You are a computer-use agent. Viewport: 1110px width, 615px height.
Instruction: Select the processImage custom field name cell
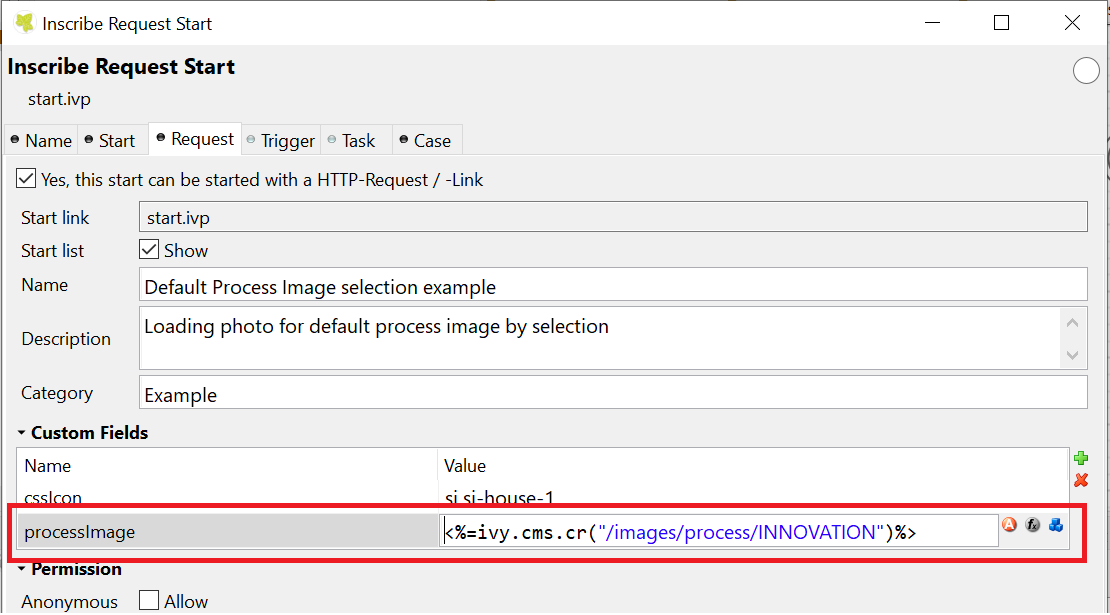tap(226, 532)
